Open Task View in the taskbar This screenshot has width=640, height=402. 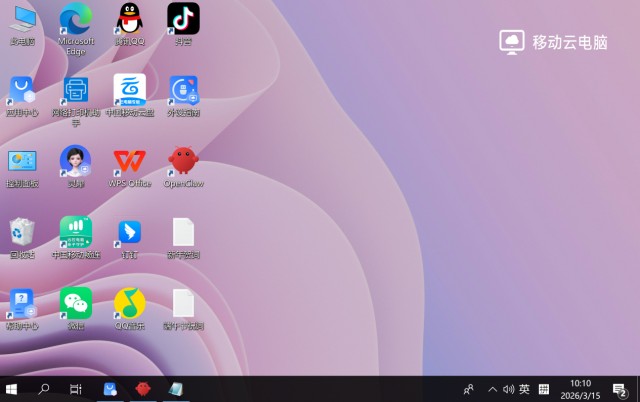pyautogui.click(x=76, y=389)
